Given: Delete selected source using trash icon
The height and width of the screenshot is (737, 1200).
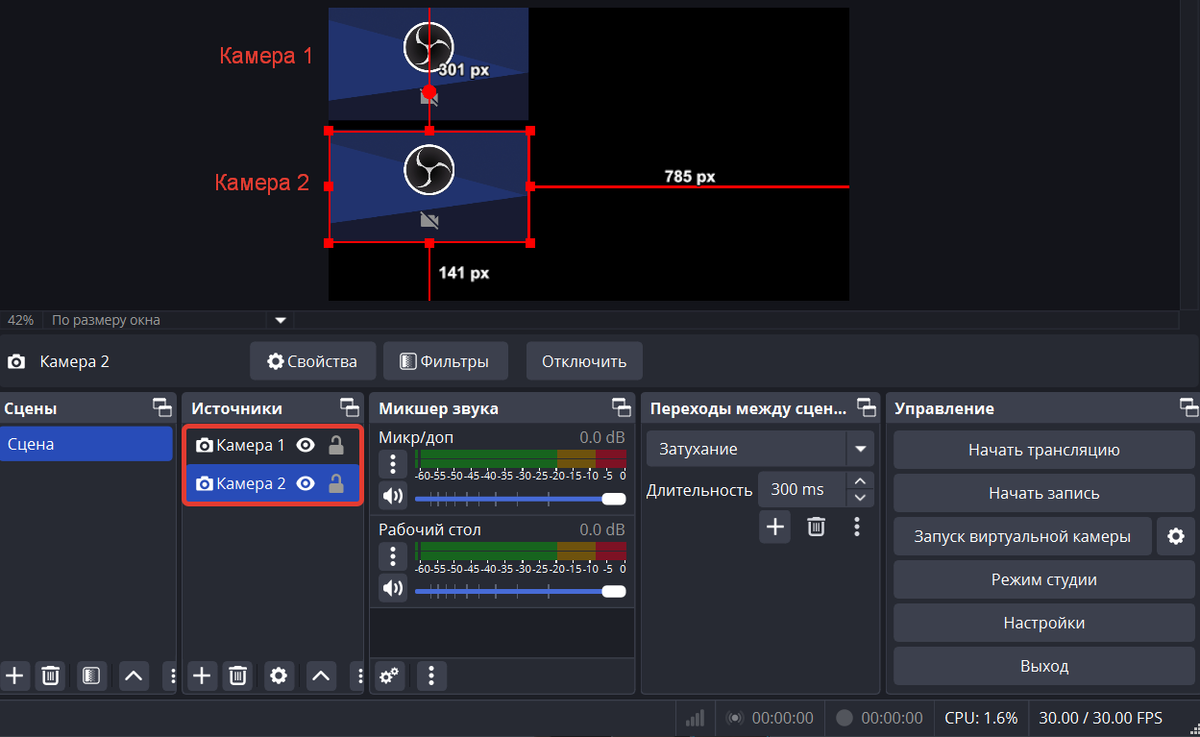Looking at the screenshot, I should pyautogui.click(x=237, y=676).
